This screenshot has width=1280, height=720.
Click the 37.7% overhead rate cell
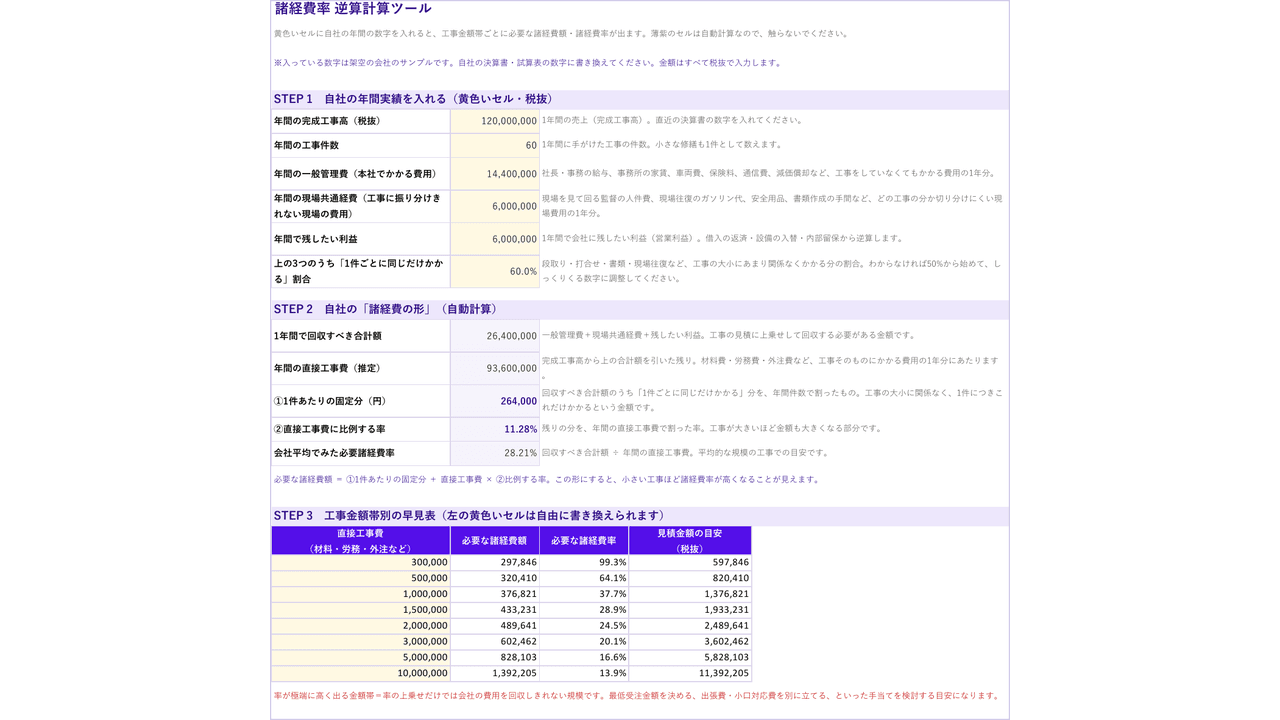[584, 594]
